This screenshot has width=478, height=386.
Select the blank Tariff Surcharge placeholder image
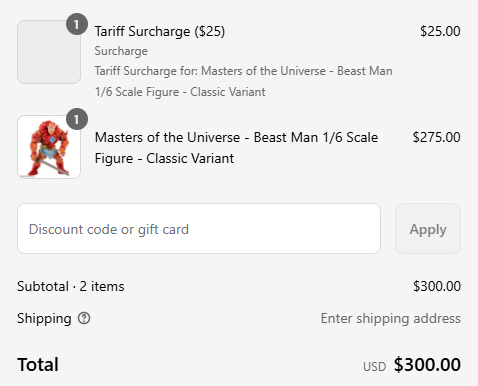click(x=49, y=52)
